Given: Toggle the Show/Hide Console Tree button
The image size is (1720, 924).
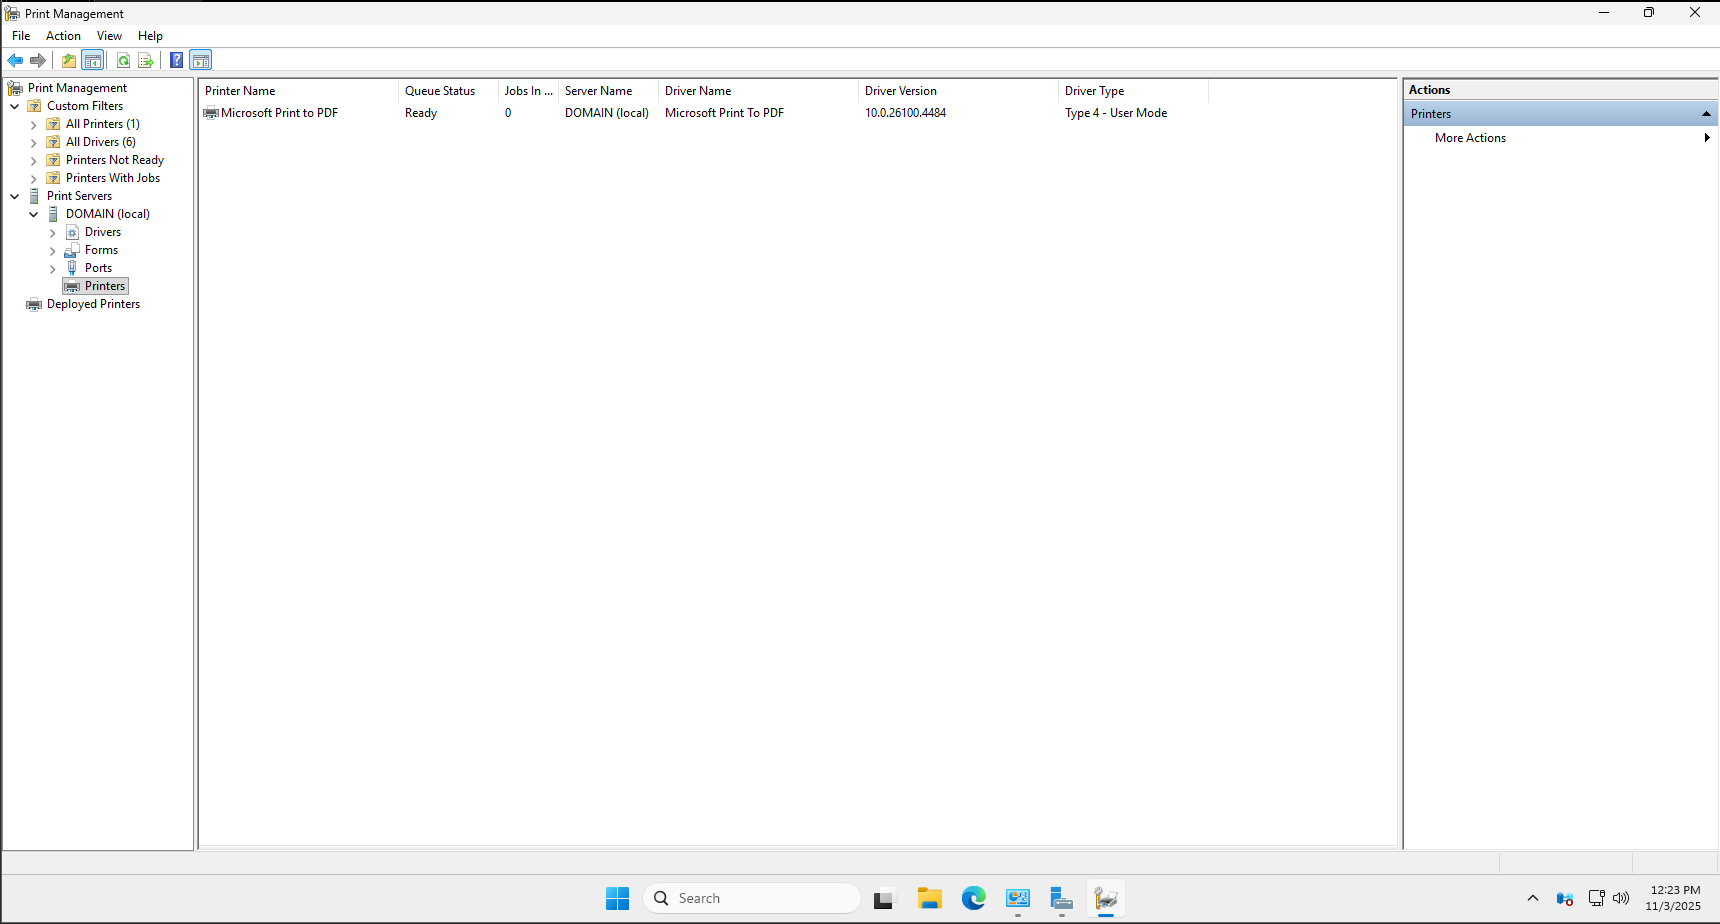Looking at the screenshot, I should click(x=93, y=60).
